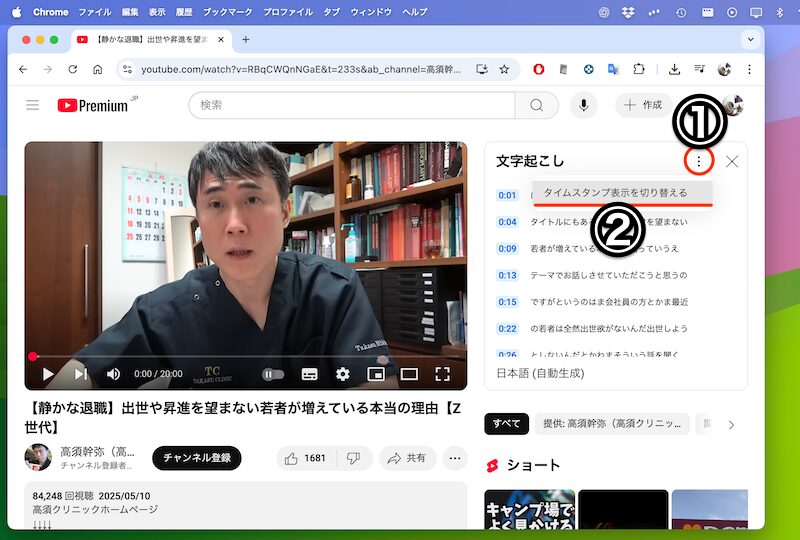800x540 pixels.
Task: Open Chrome extensions puzzle icon
Action: [638, 69]
